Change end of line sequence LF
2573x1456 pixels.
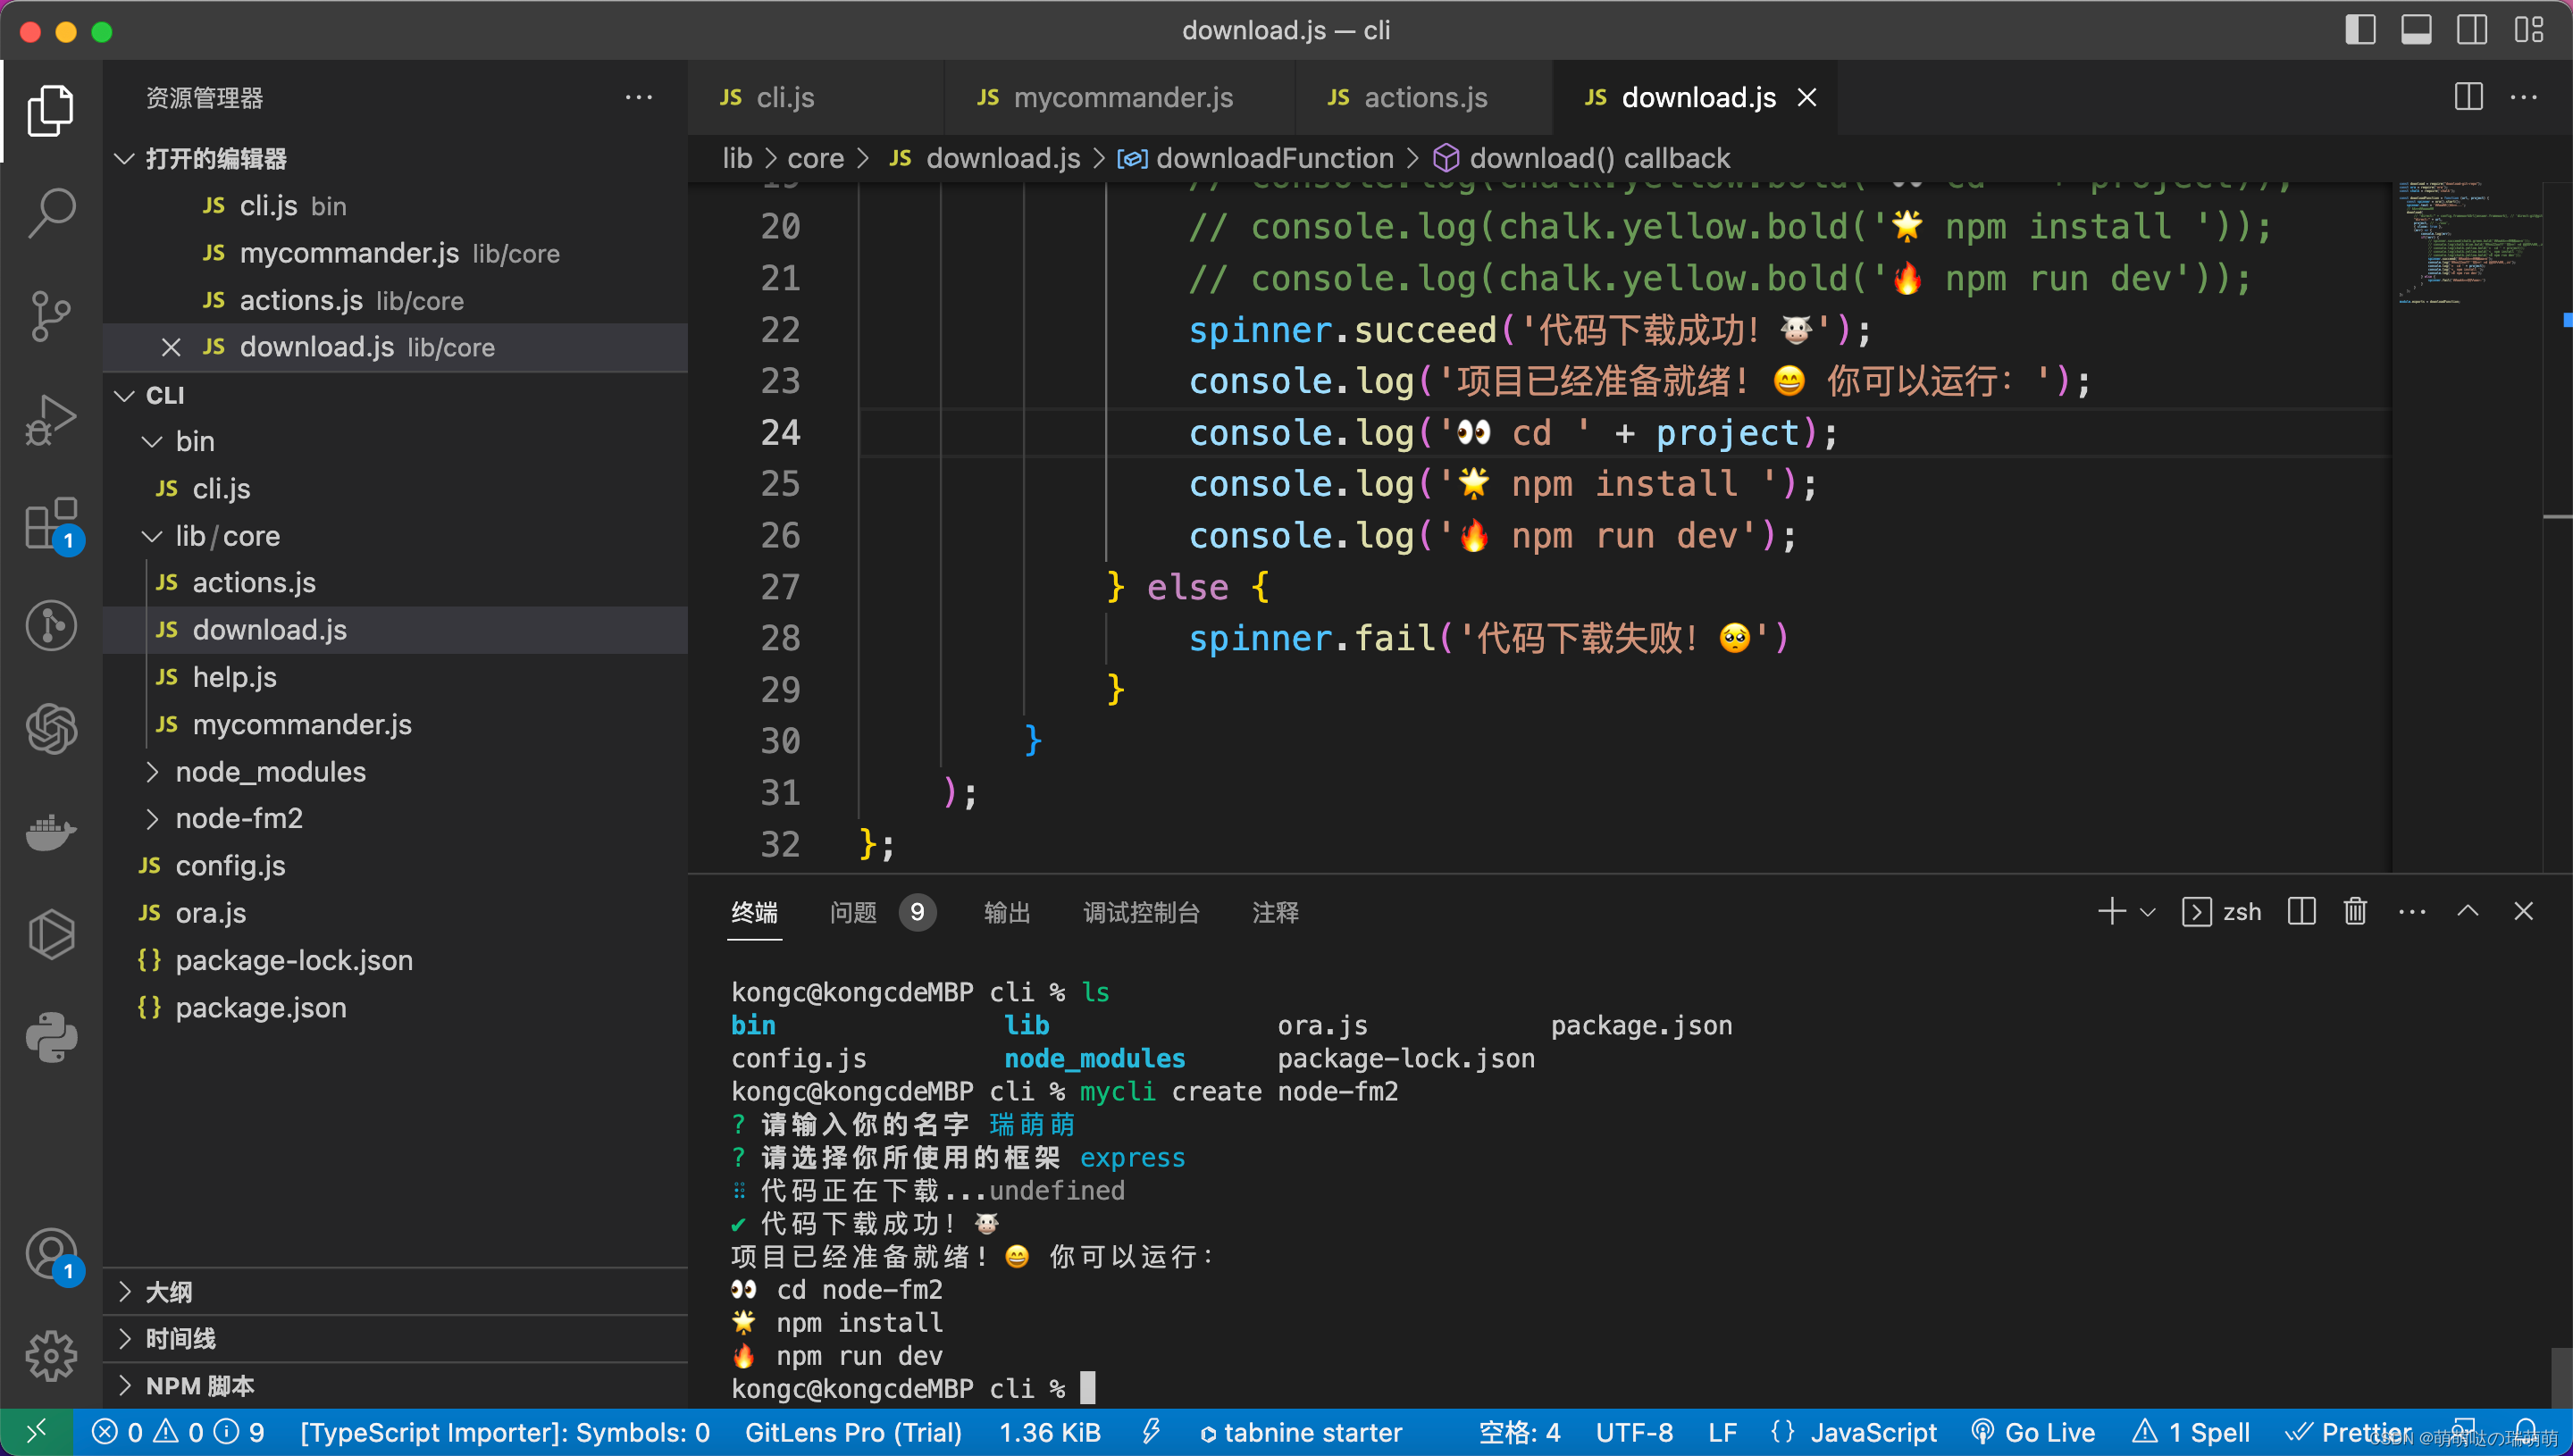[x=1722, y=1432]
